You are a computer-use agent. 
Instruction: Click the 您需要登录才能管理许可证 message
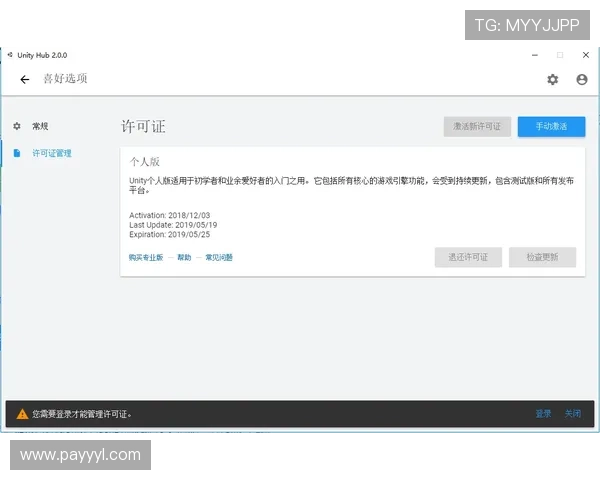point(82,414)
